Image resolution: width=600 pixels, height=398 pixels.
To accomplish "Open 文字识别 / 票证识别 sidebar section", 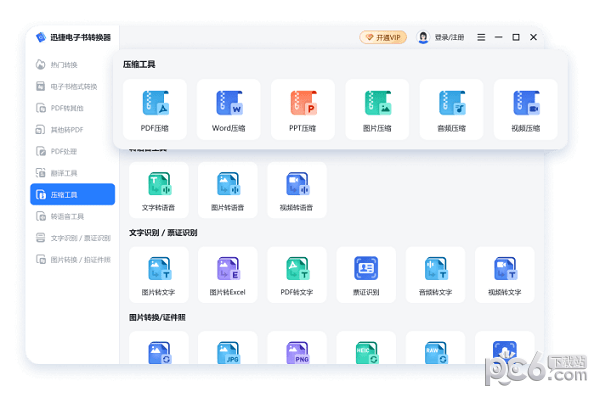I will 72,238.
